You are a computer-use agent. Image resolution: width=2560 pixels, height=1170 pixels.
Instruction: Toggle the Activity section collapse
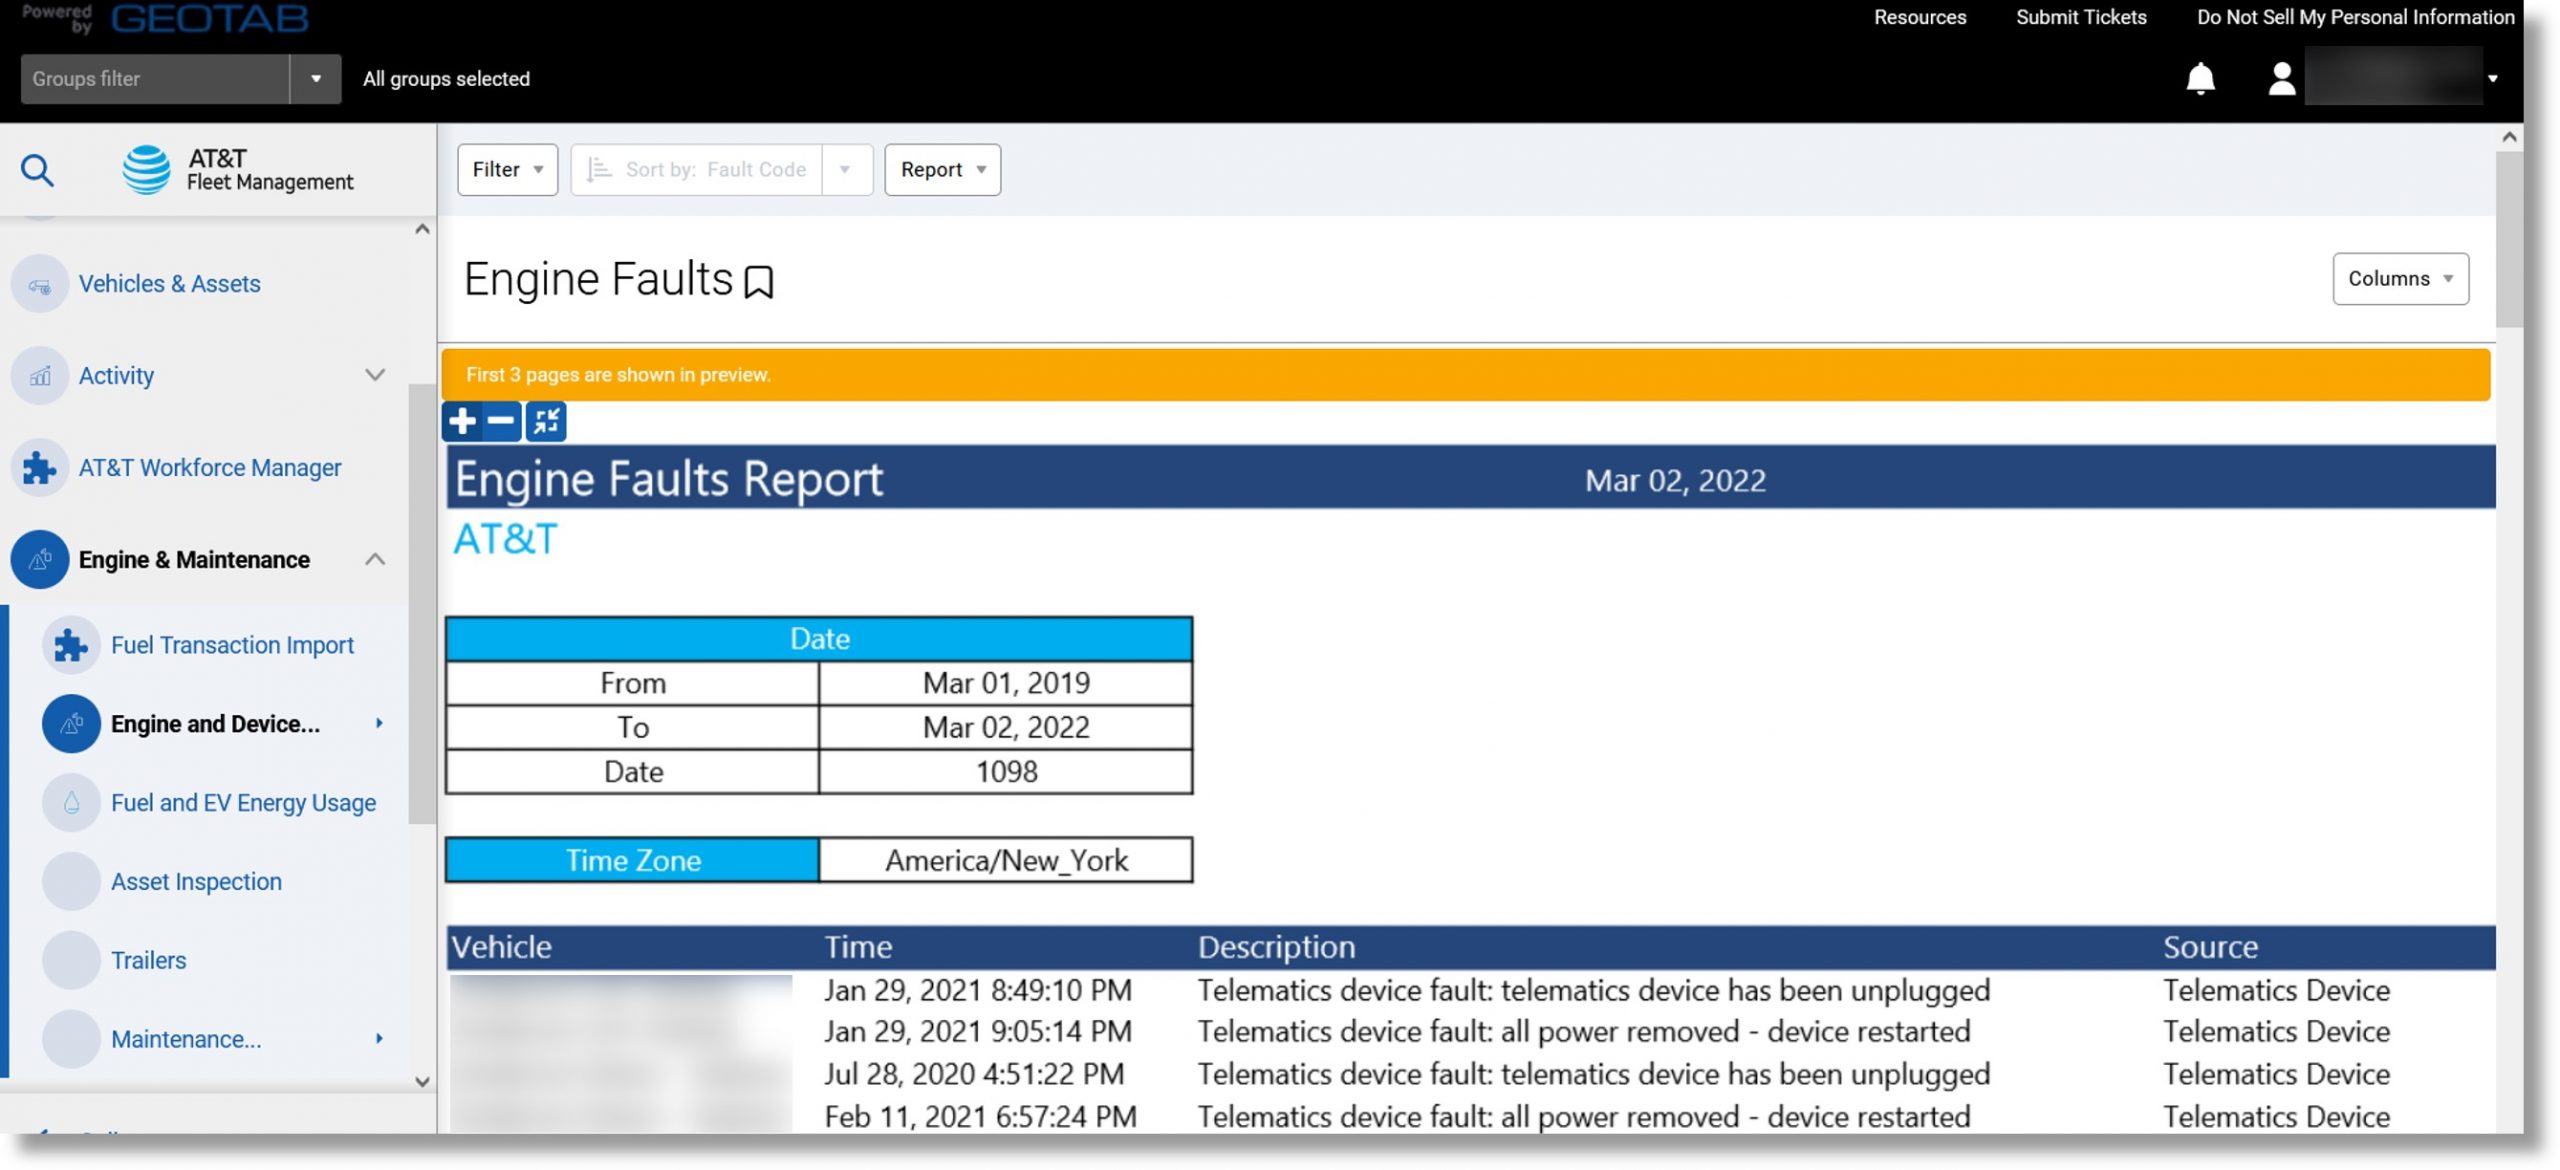point(374,377)
